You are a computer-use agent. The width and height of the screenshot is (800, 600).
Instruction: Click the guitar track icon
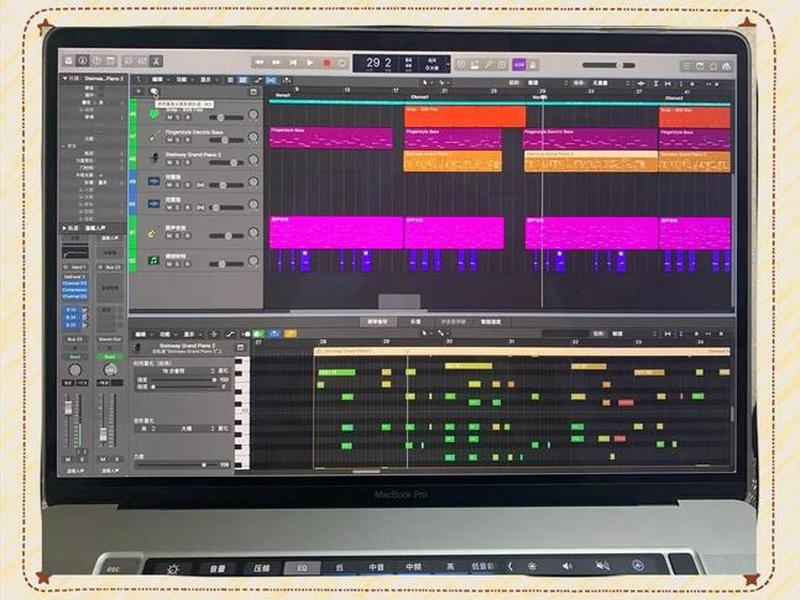(153, 233)
